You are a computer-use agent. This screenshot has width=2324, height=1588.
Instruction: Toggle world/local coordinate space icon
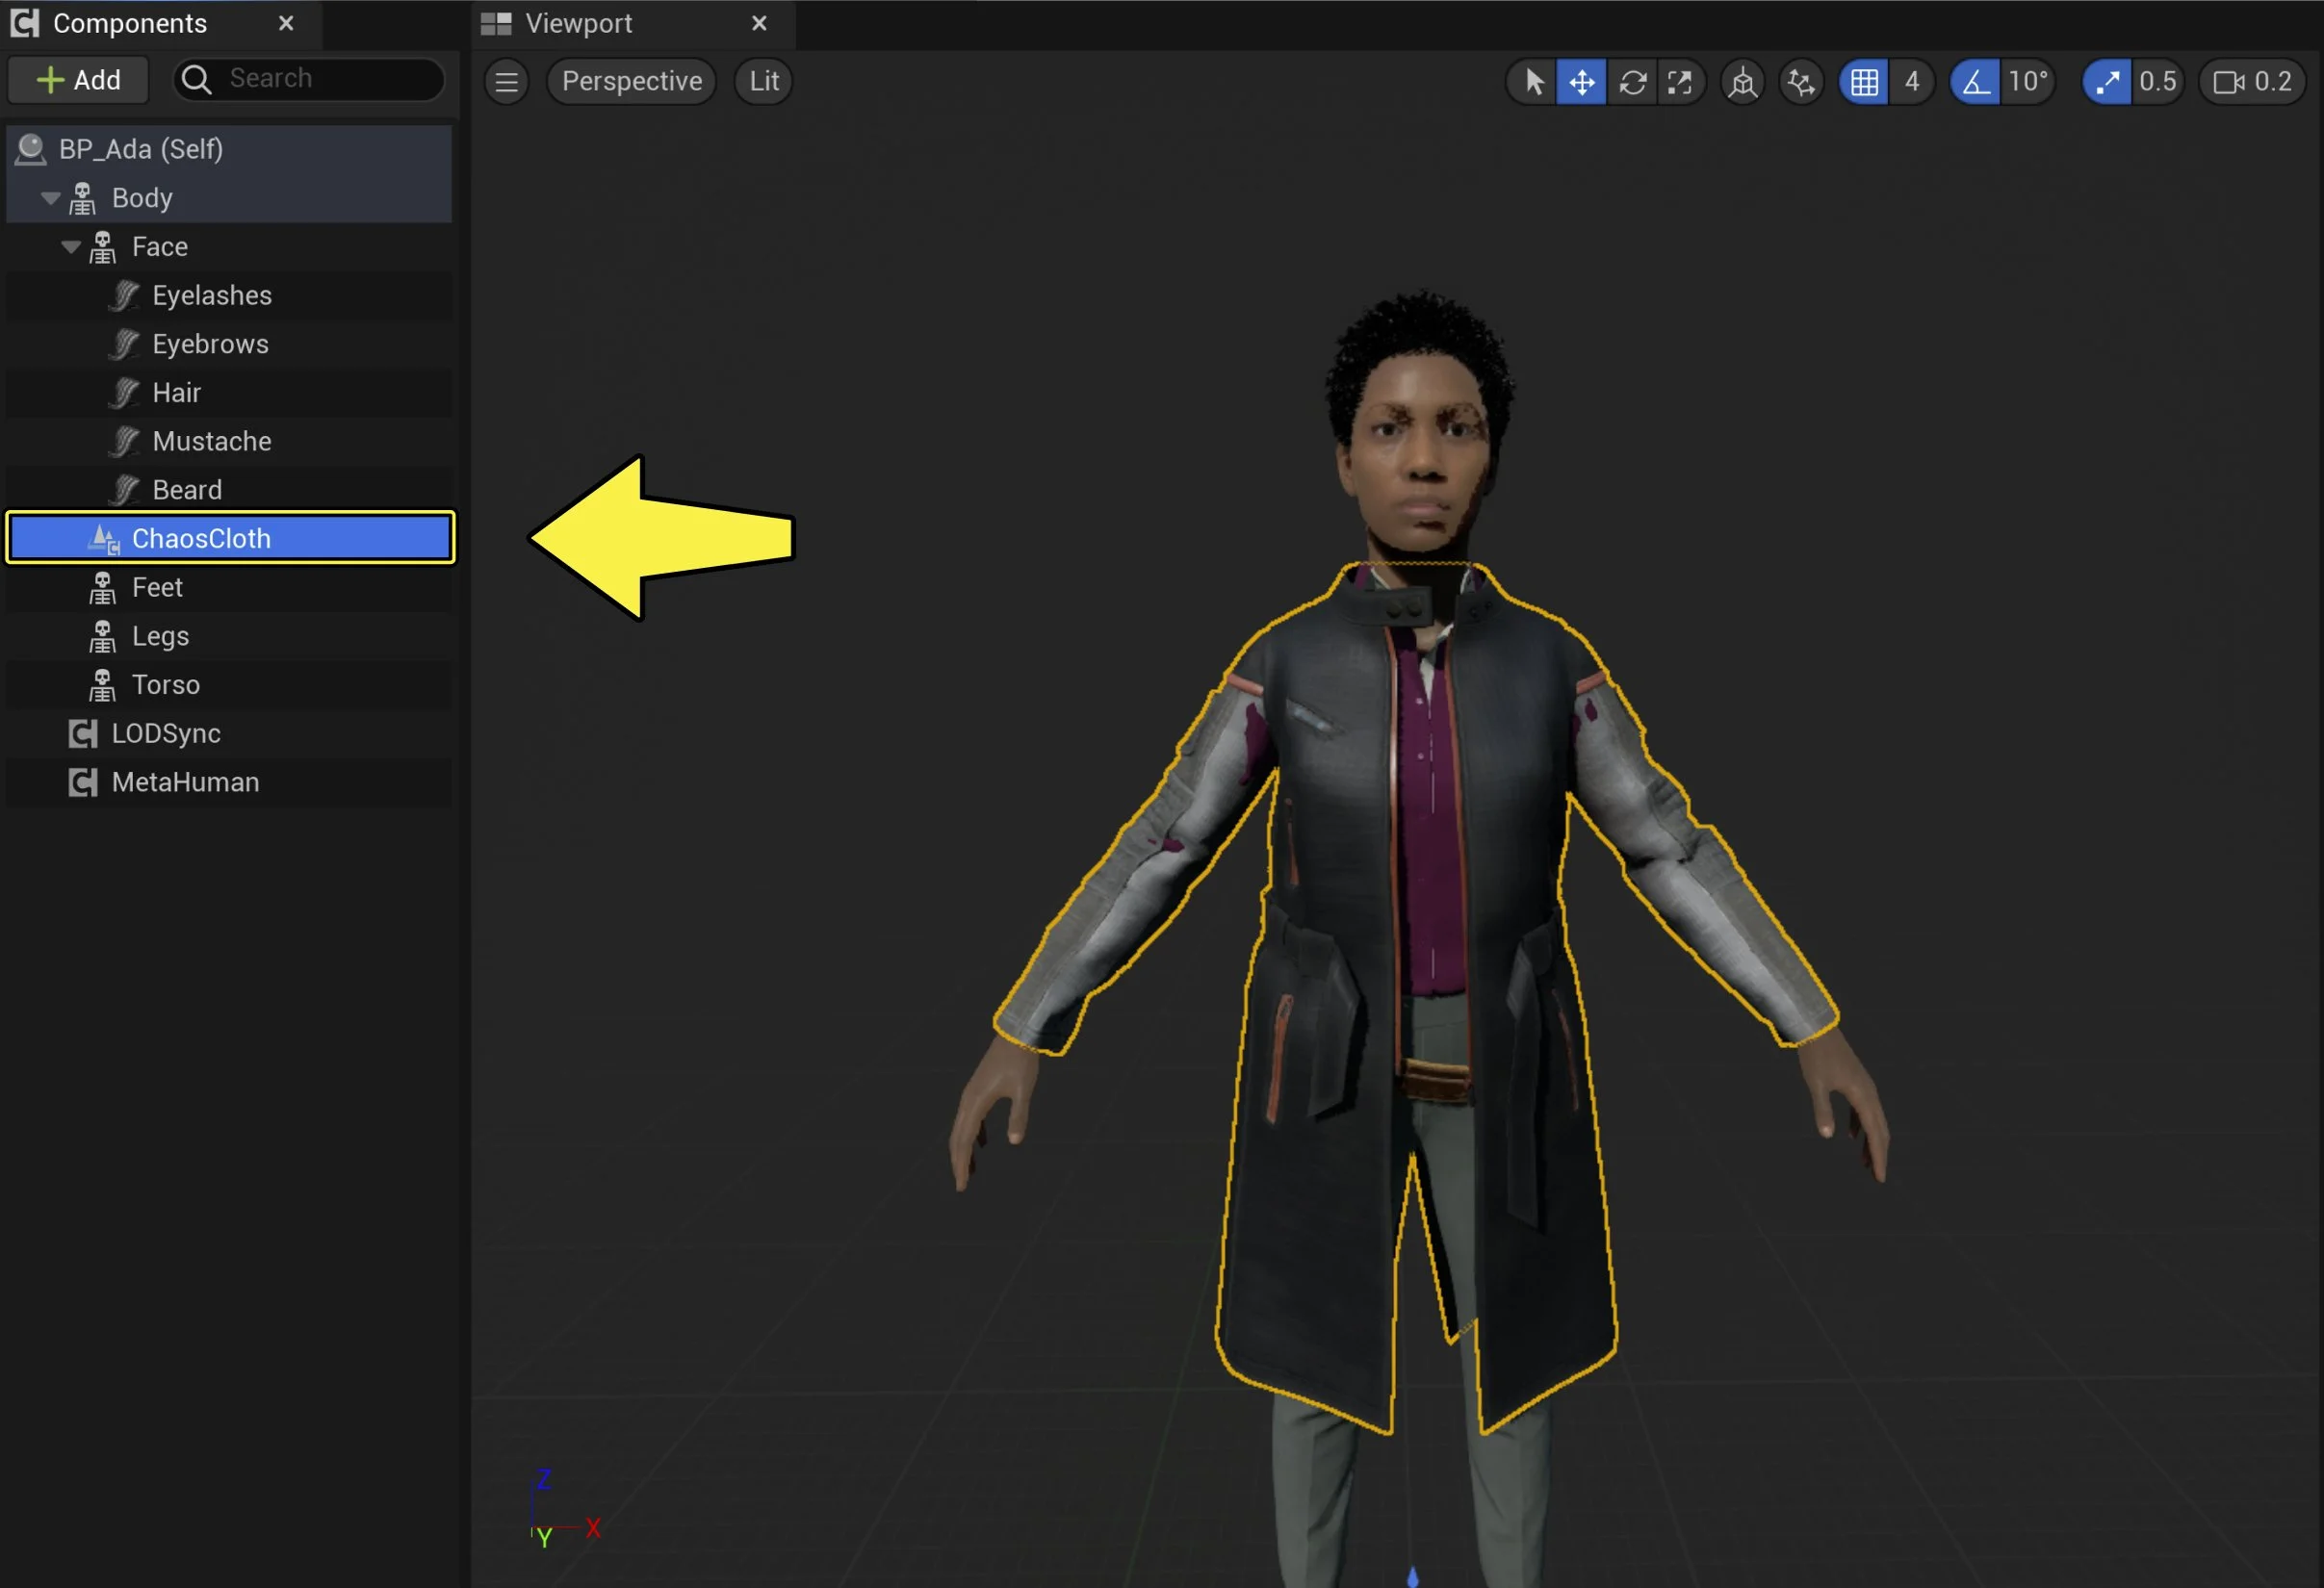(1742, 81)
